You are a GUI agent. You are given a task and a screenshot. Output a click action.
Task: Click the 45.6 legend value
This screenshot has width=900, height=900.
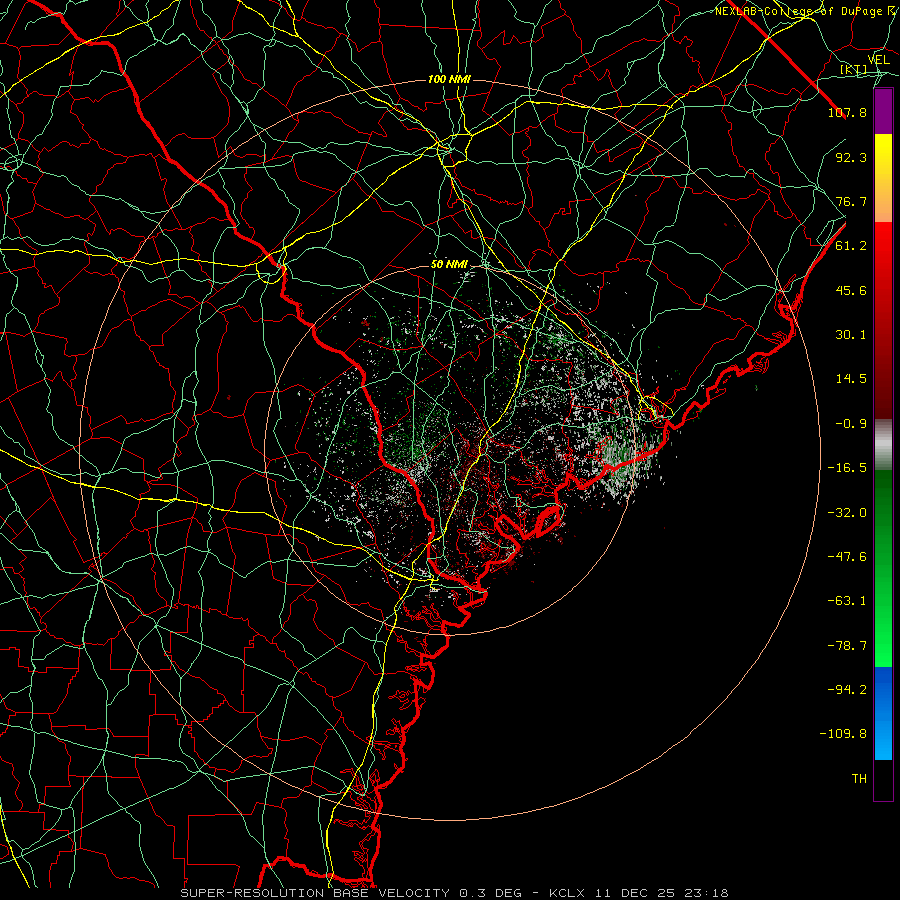coord(851,290)
